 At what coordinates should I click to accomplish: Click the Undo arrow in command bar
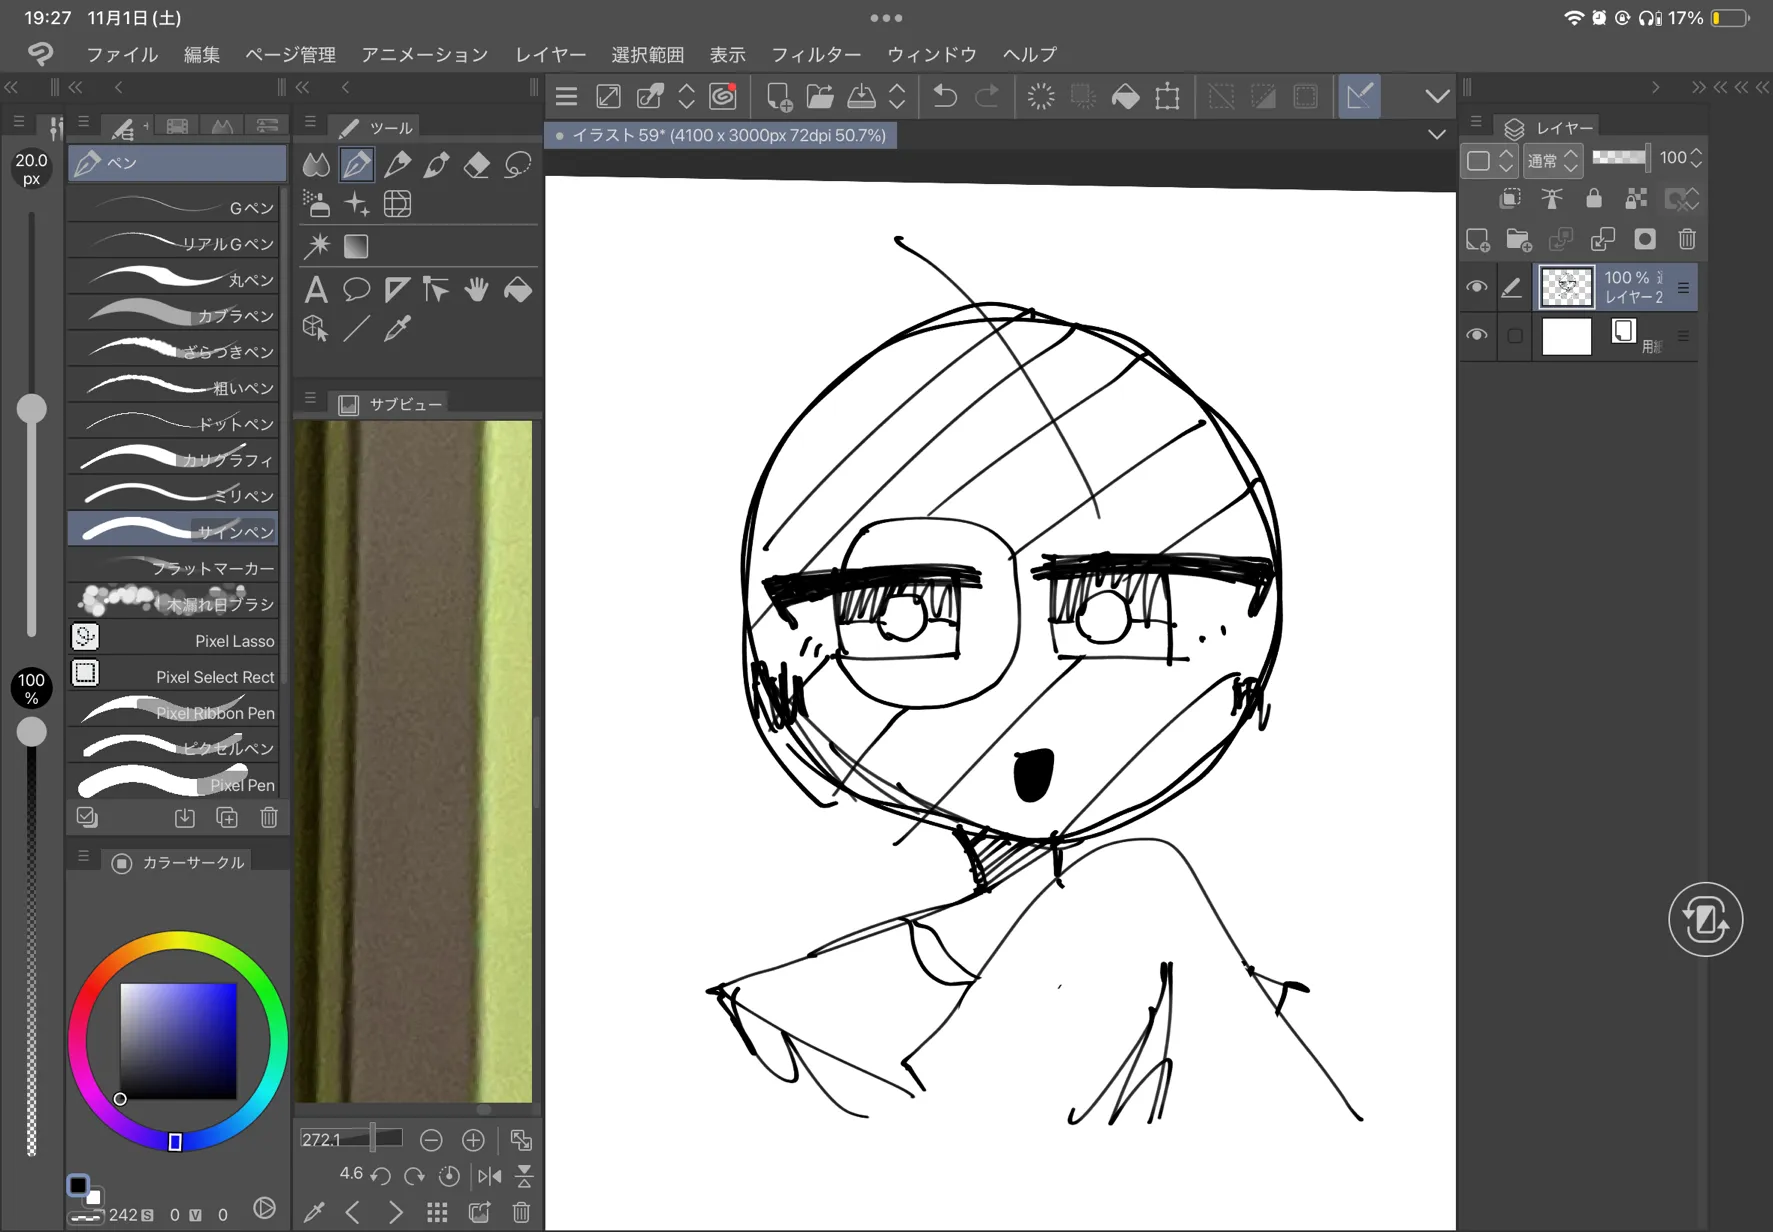pos(944,96)
